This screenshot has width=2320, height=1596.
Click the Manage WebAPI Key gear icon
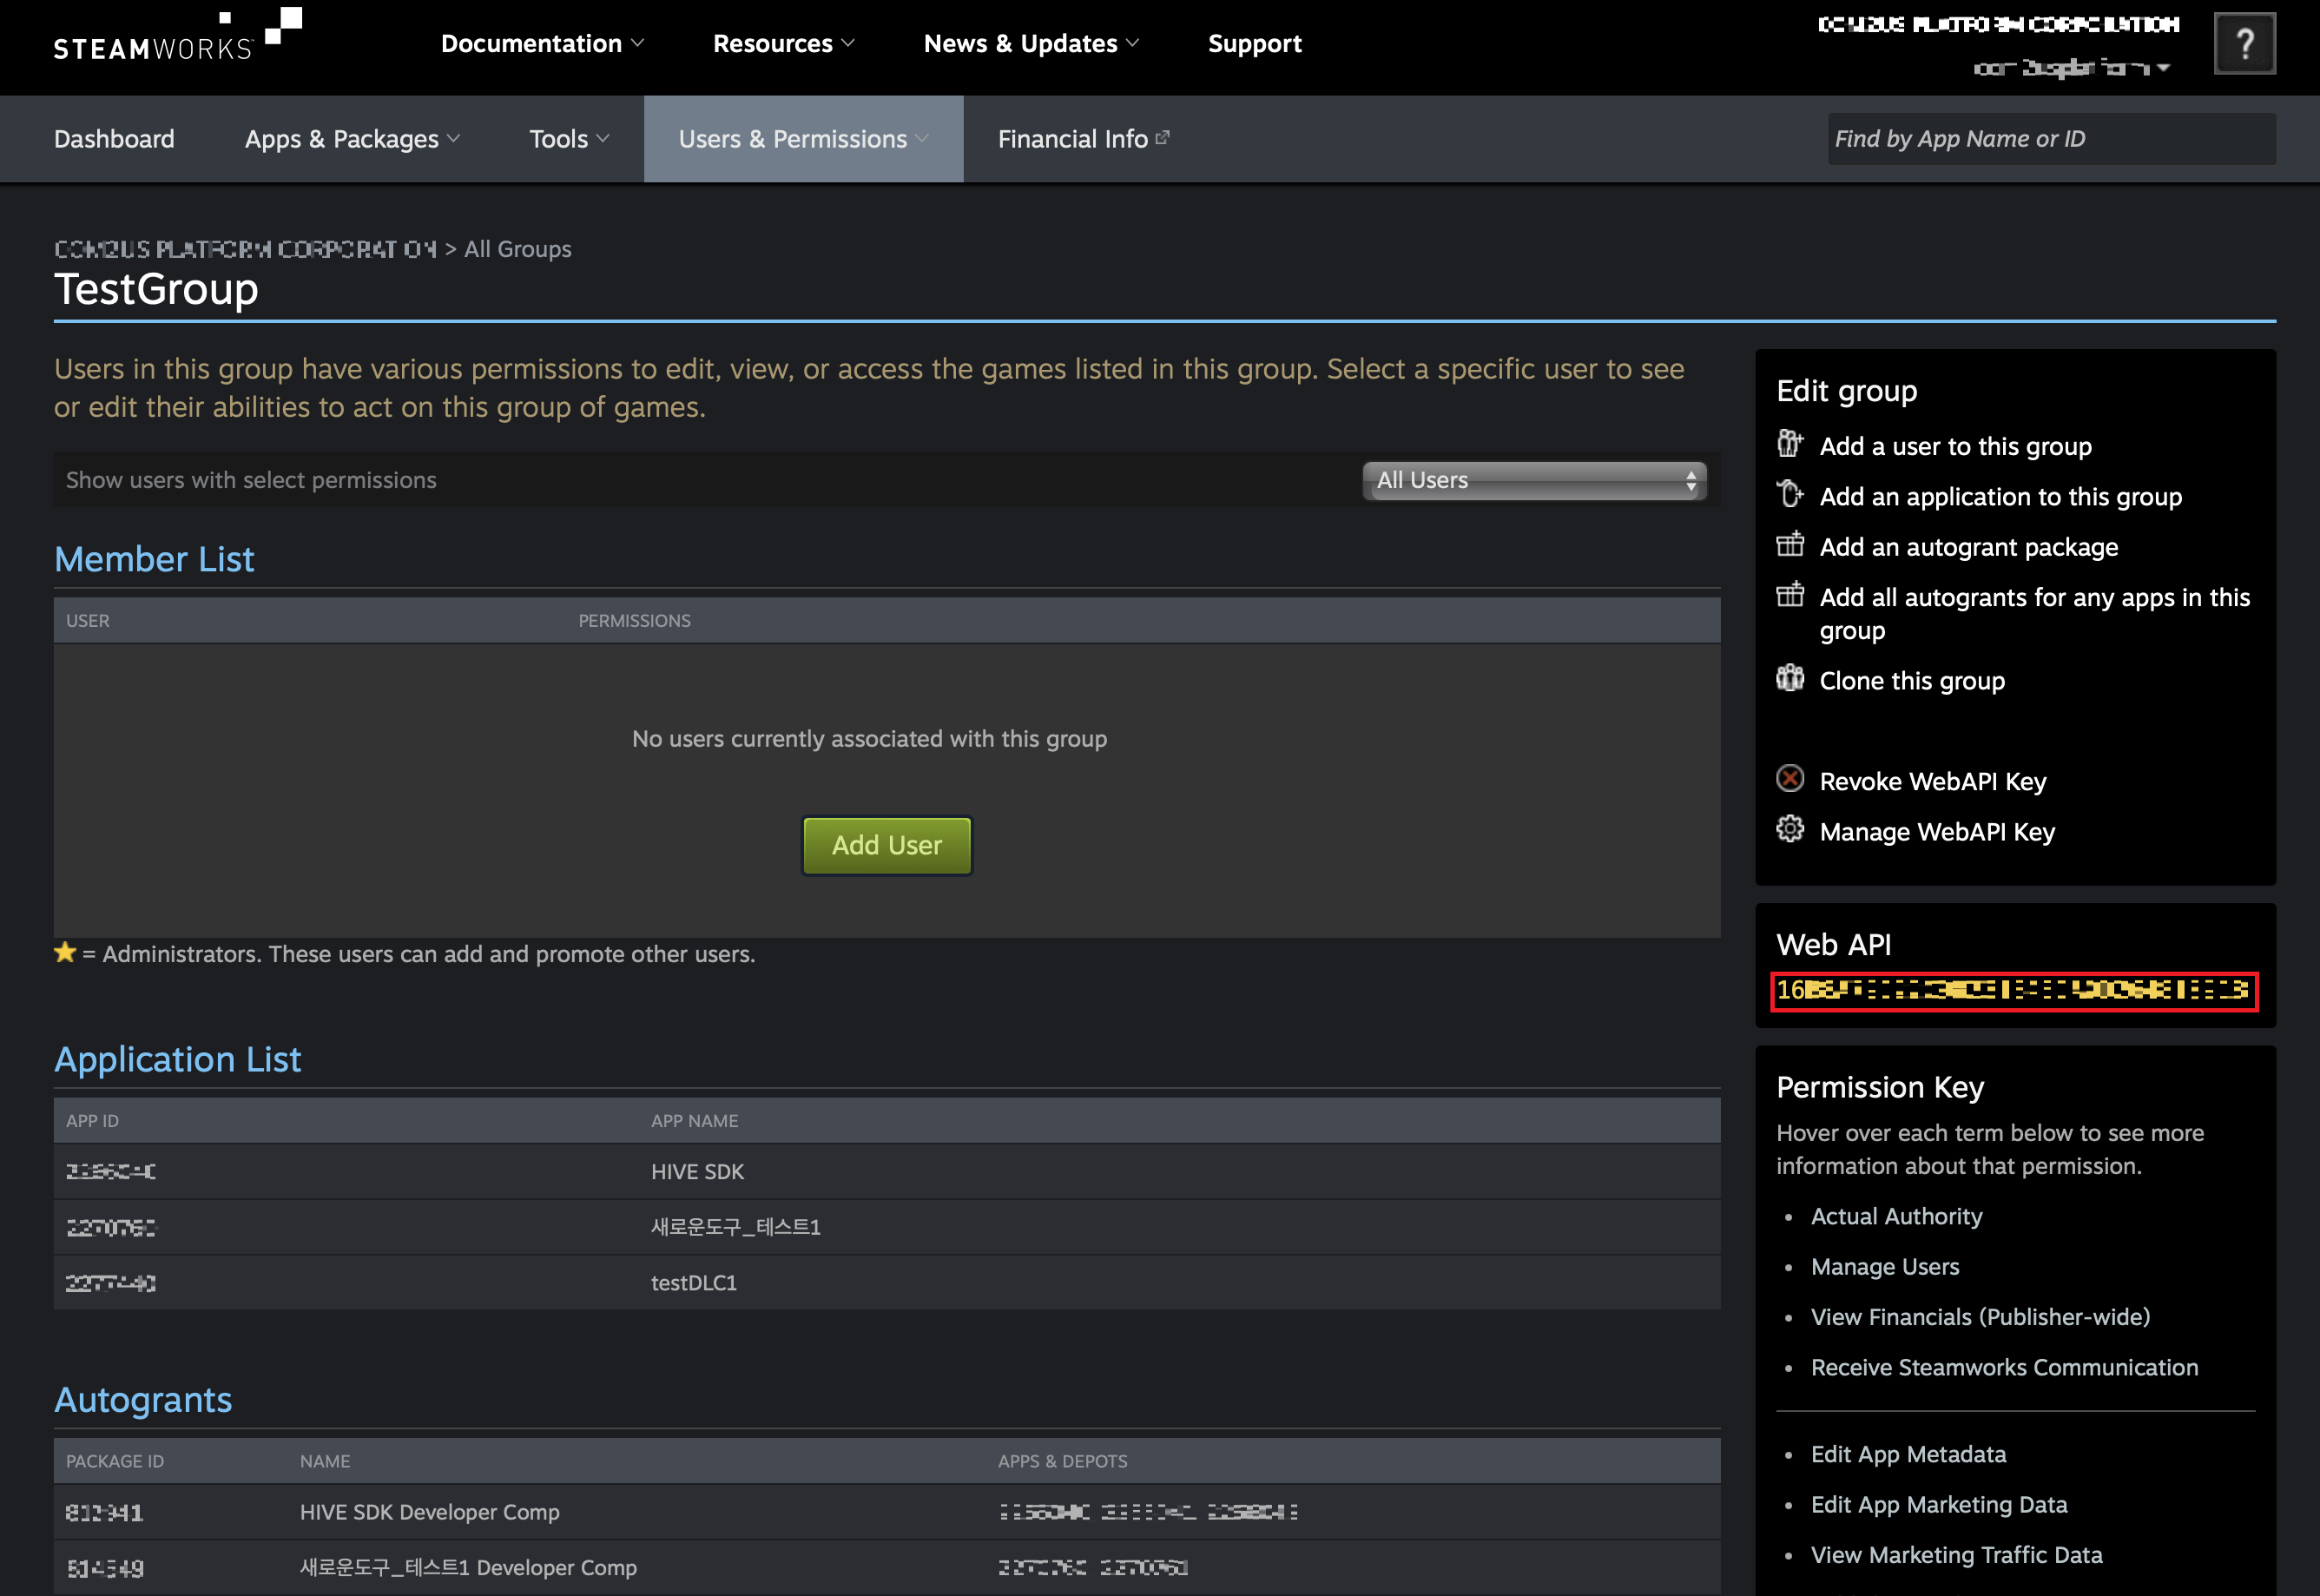(x=1789, y=830)
